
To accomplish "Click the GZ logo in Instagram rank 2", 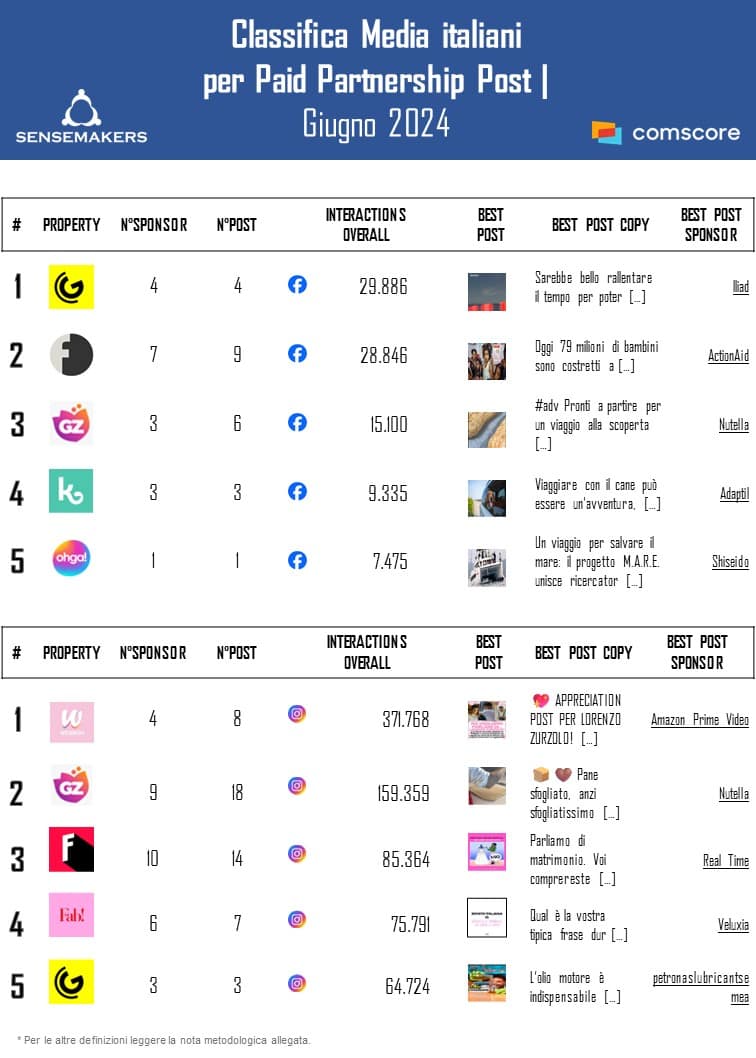I will (71, 785).
